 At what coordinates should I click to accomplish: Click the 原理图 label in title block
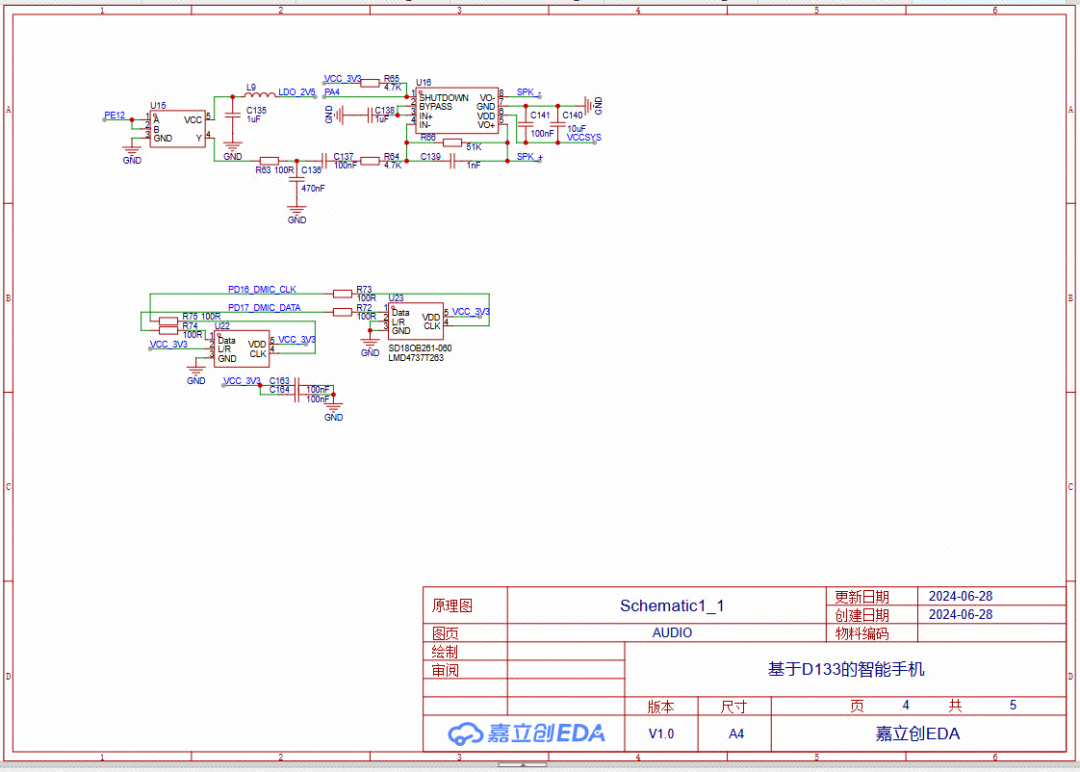(x=453, y=606)
